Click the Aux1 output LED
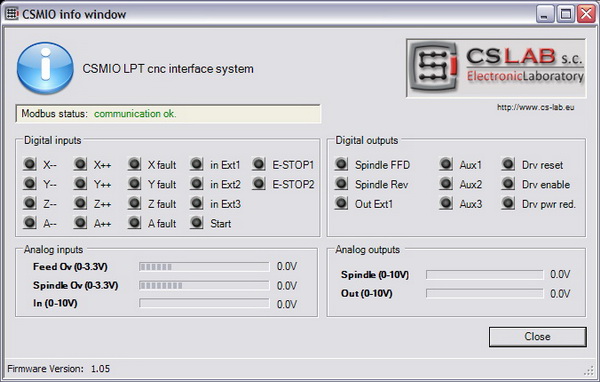600x382 pixels. click(x=446, y=164)
